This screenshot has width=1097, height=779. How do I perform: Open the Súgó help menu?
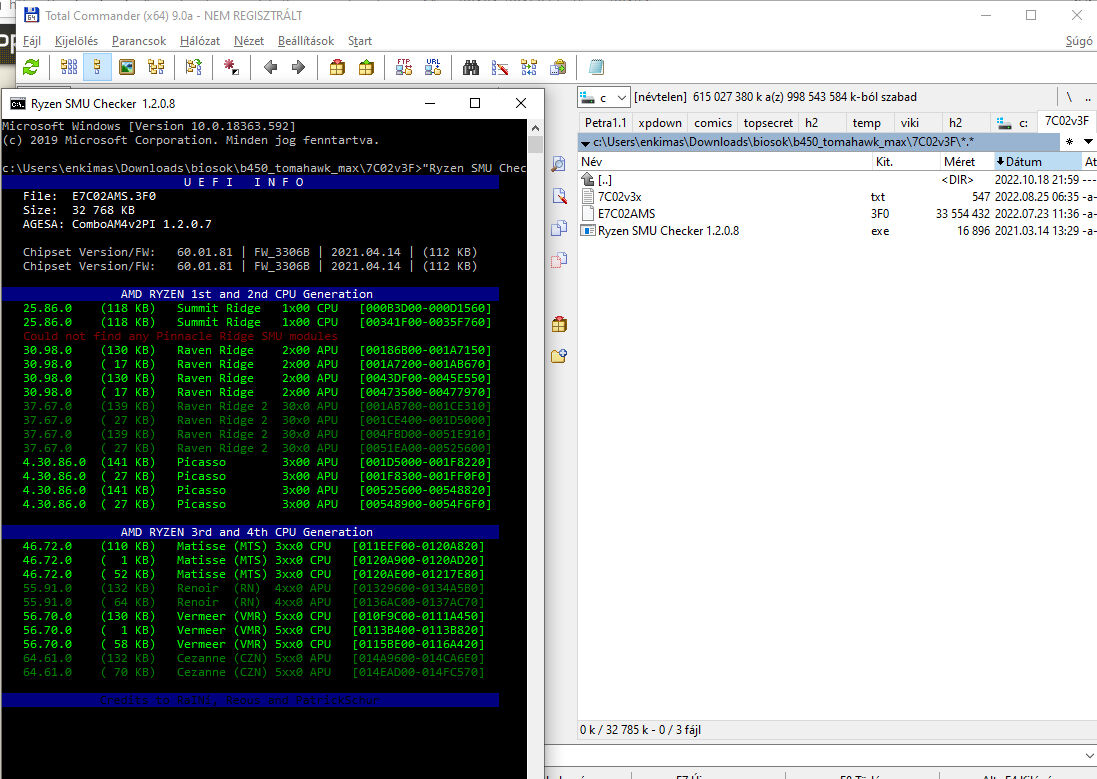[x=1079, y=41]
